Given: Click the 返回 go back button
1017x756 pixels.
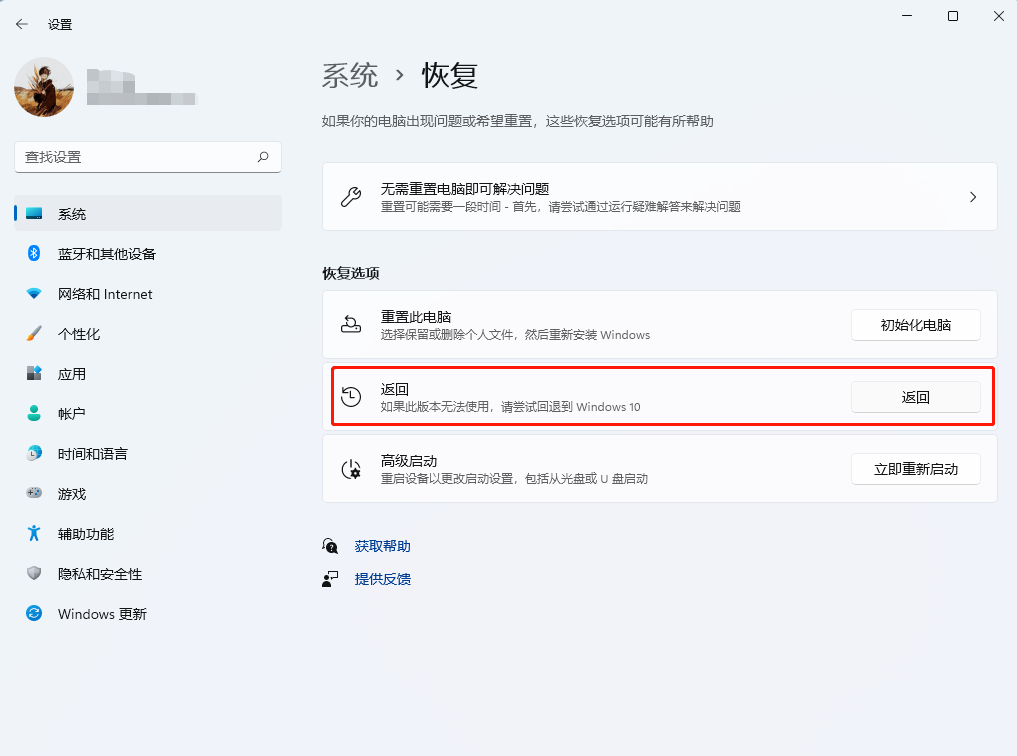Looking at the screenshot, I should (915, 397).
